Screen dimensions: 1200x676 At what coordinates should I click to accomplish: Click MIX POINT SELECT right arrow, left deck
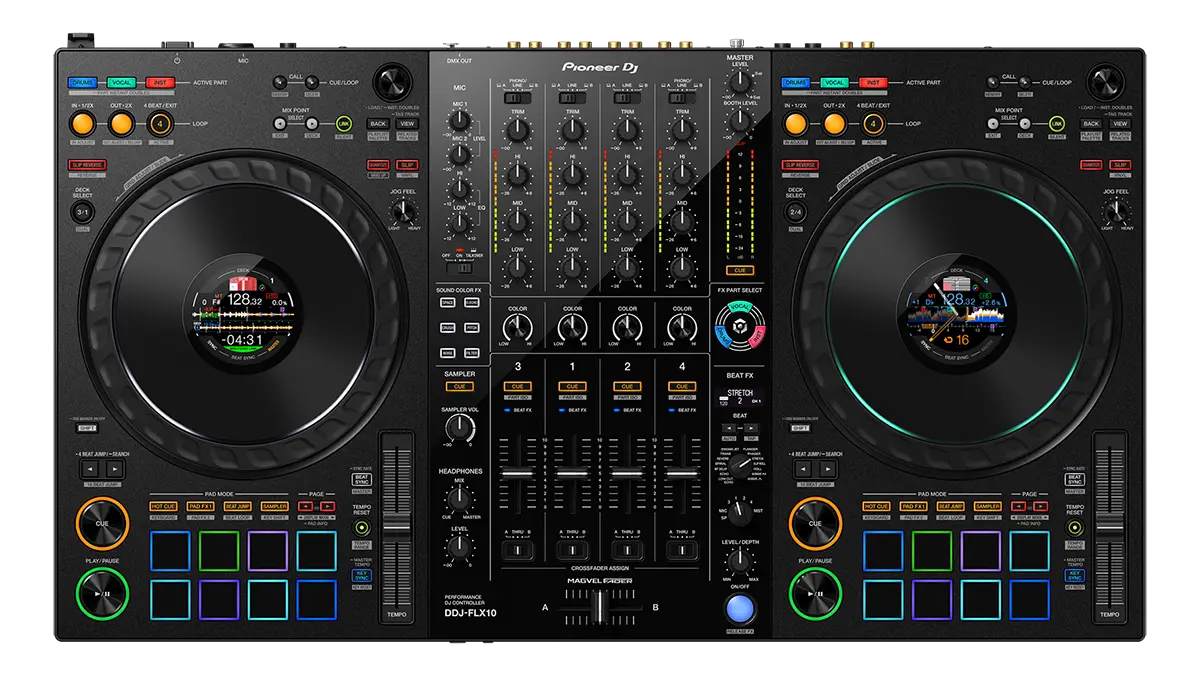312,123
